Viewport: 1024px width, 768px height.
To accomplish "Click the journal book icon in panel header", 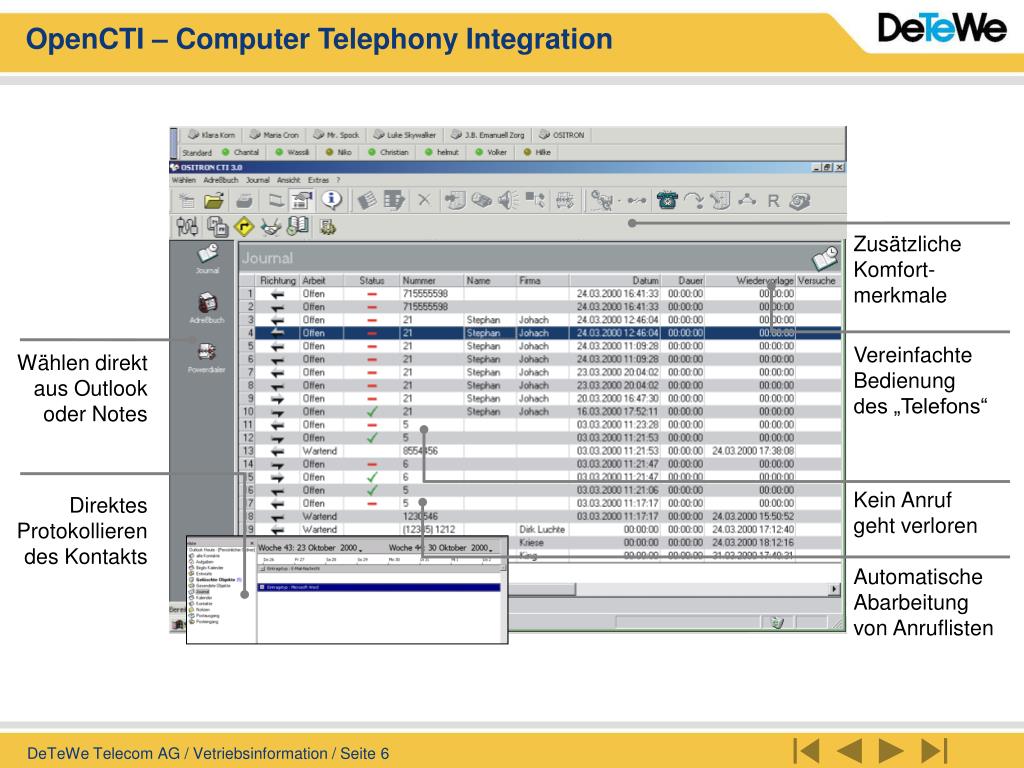I will coord(825,258).
